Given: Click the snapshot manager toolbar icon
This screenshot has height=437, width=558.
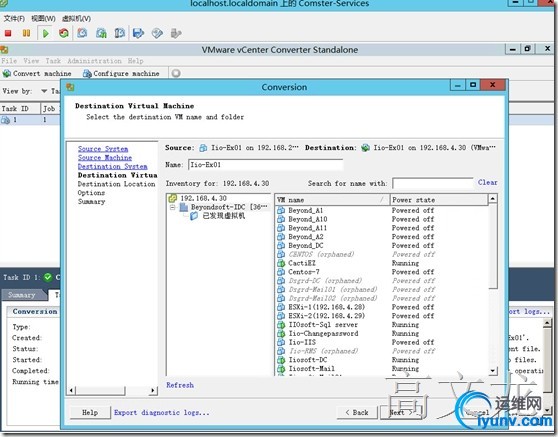Looking at the screenshot, I should (x=120, y=33).
